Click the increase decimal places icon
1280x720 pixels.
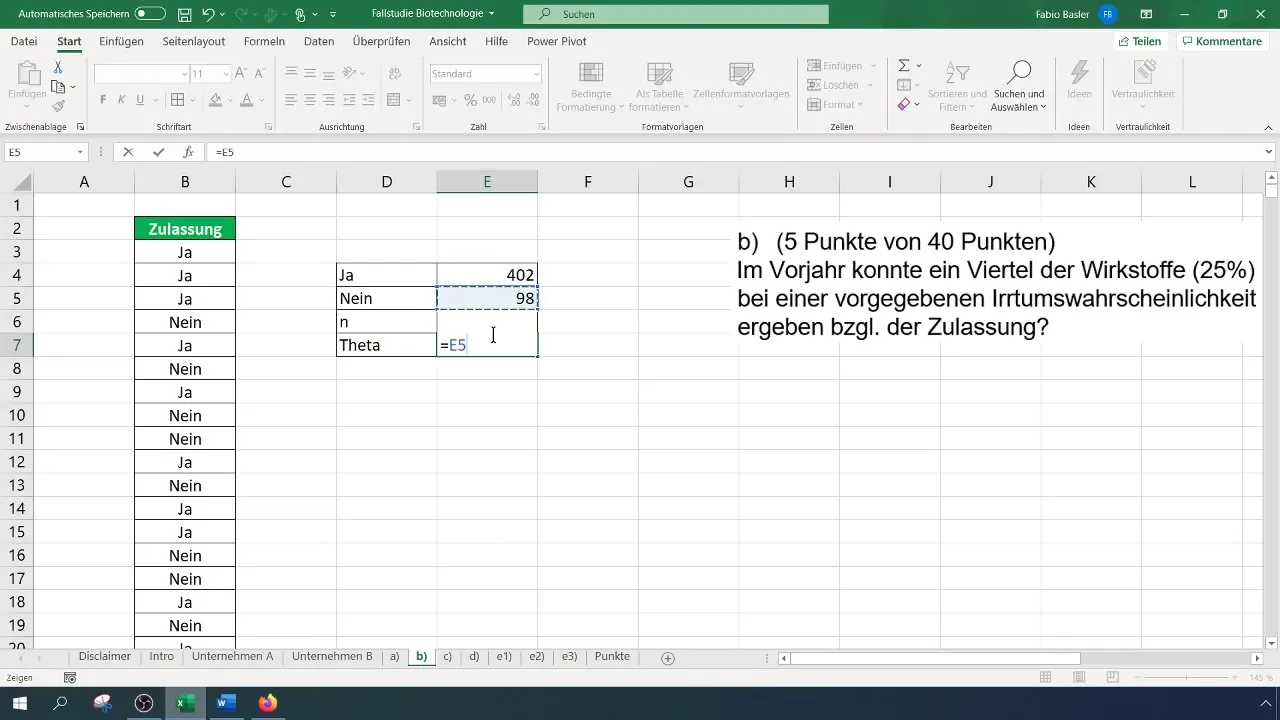click(514, 100)
